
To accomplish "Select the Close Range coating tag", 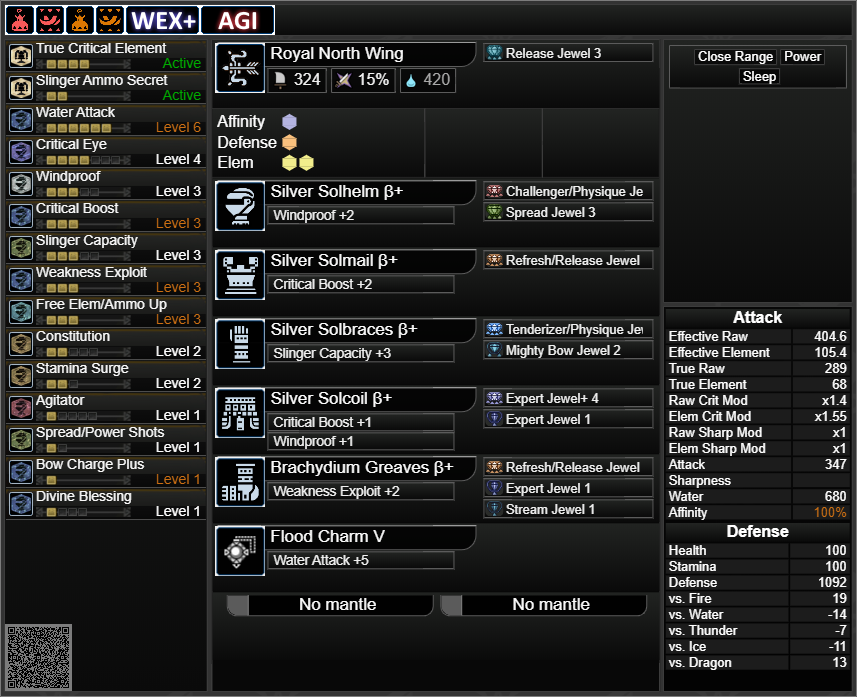I will point(735,56).
